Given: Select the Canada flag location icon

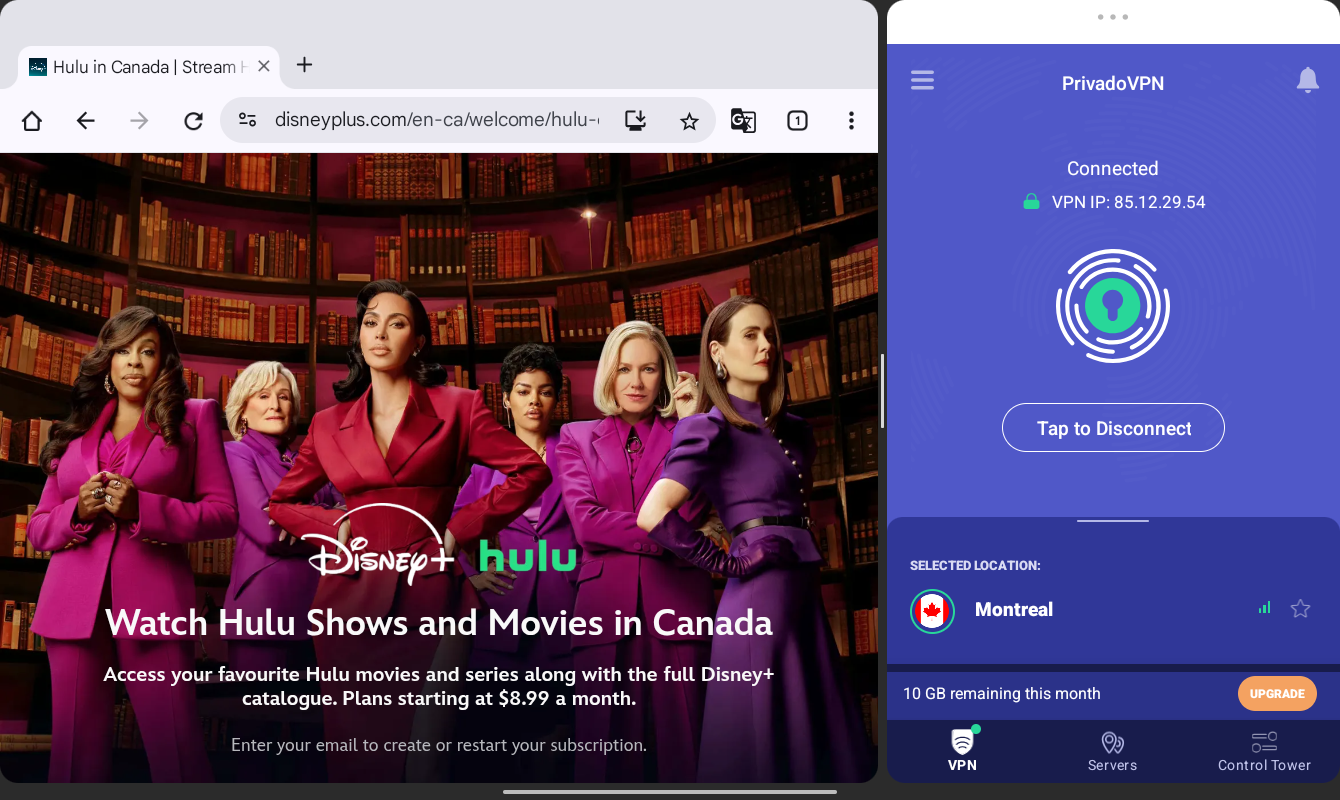Looking at the screenshot, I should click(x=932, y=611).
